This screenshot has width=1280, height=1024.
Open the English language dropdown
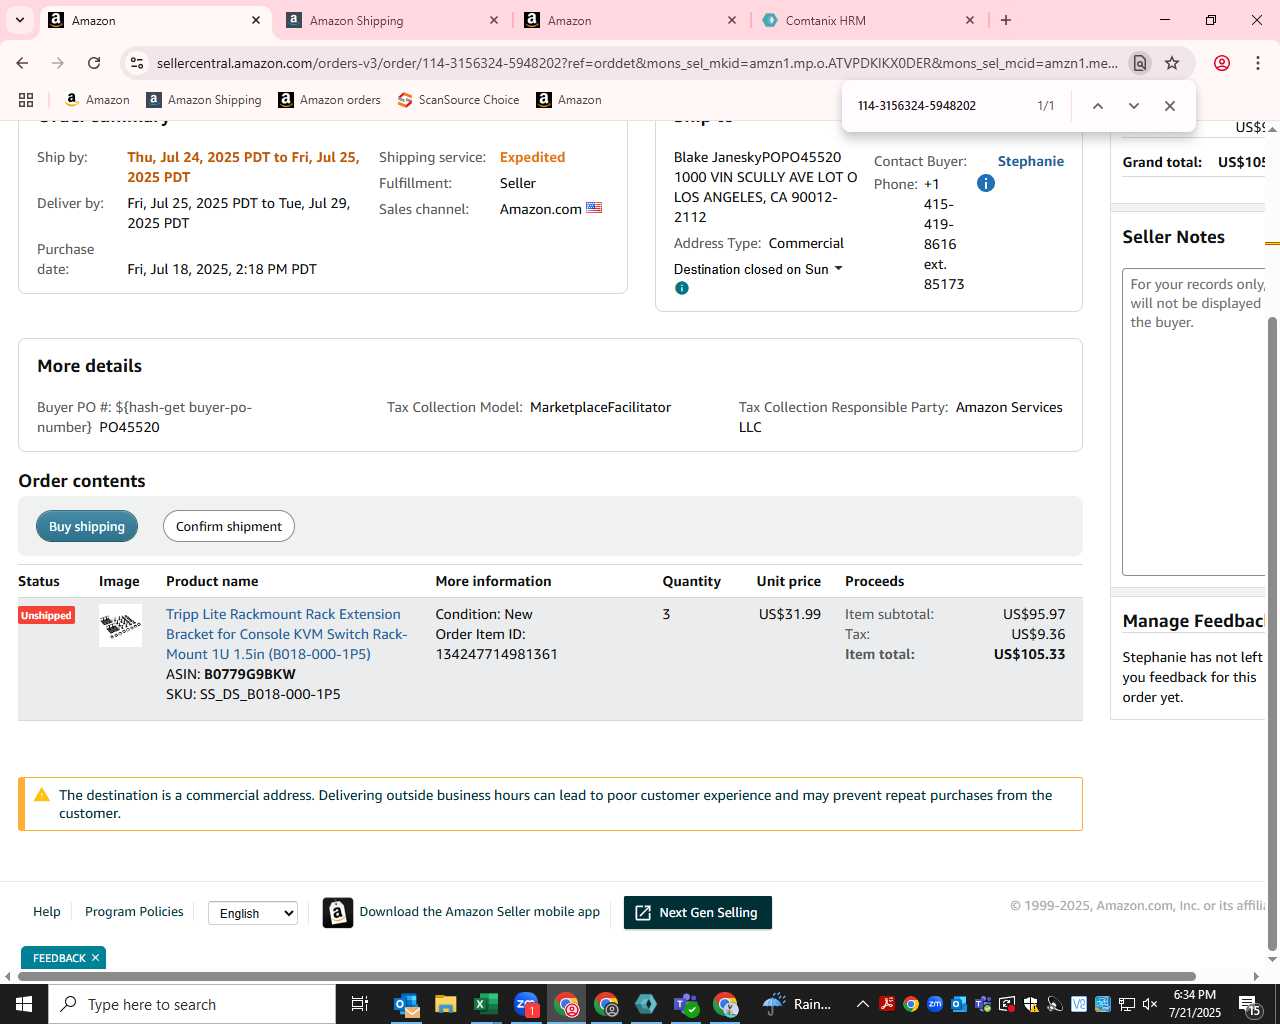point(253,913)
